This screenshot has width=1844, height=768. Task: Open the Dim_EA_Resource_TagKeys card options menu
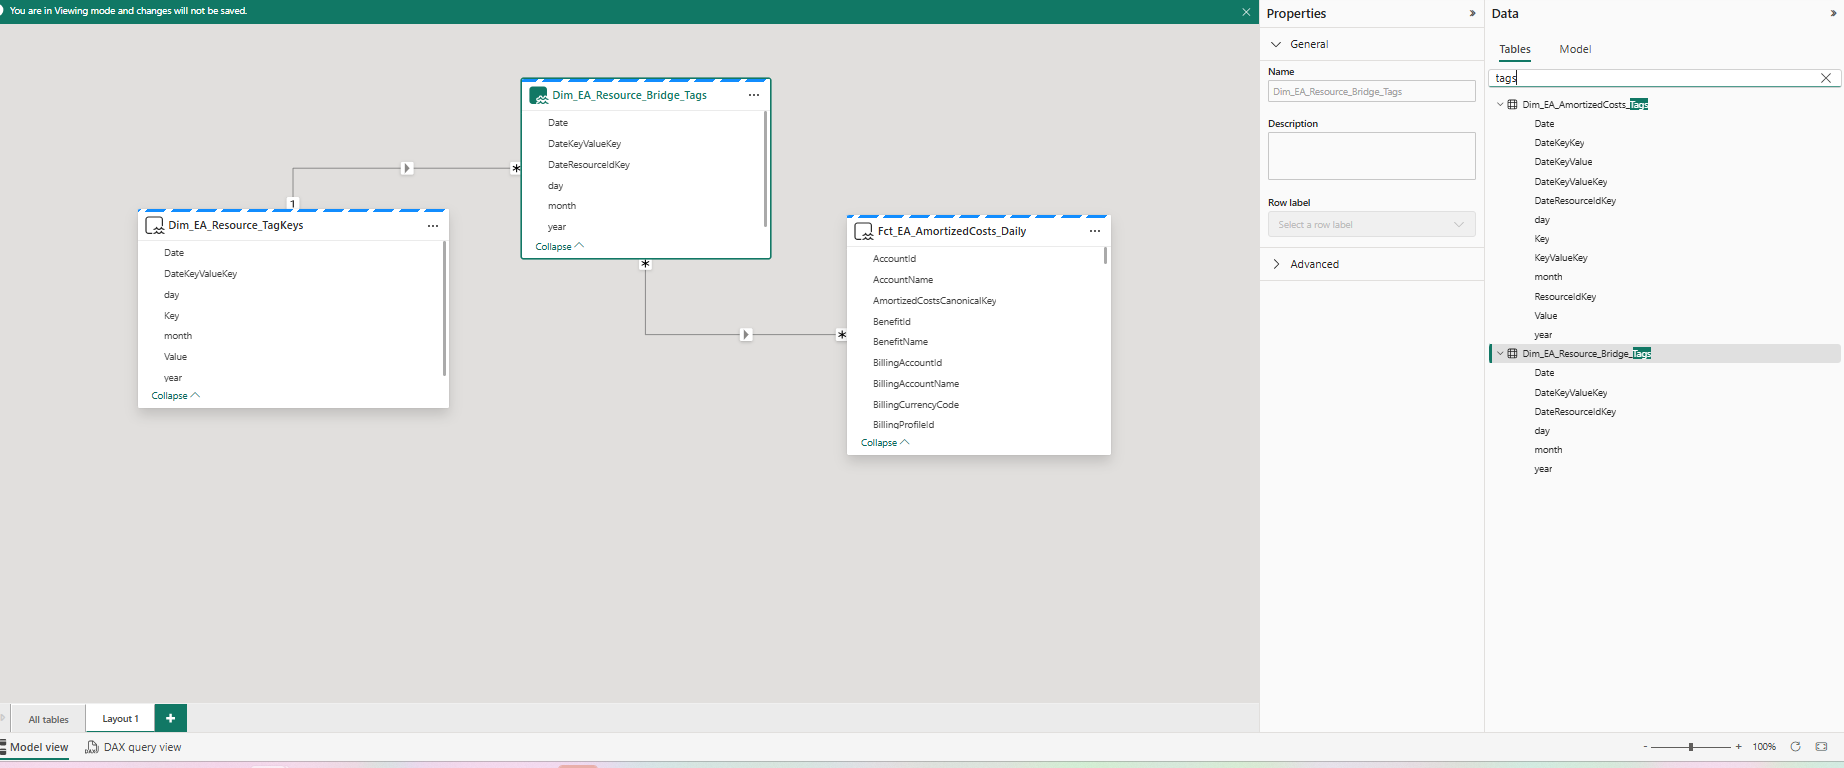click(433, 226)
